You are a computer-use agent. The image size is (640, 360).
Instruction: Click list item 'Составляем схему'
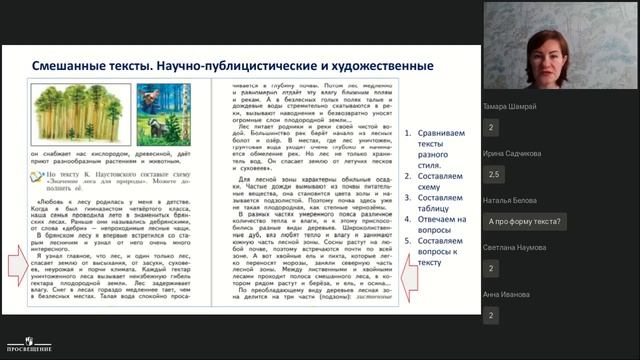[434, 182]
